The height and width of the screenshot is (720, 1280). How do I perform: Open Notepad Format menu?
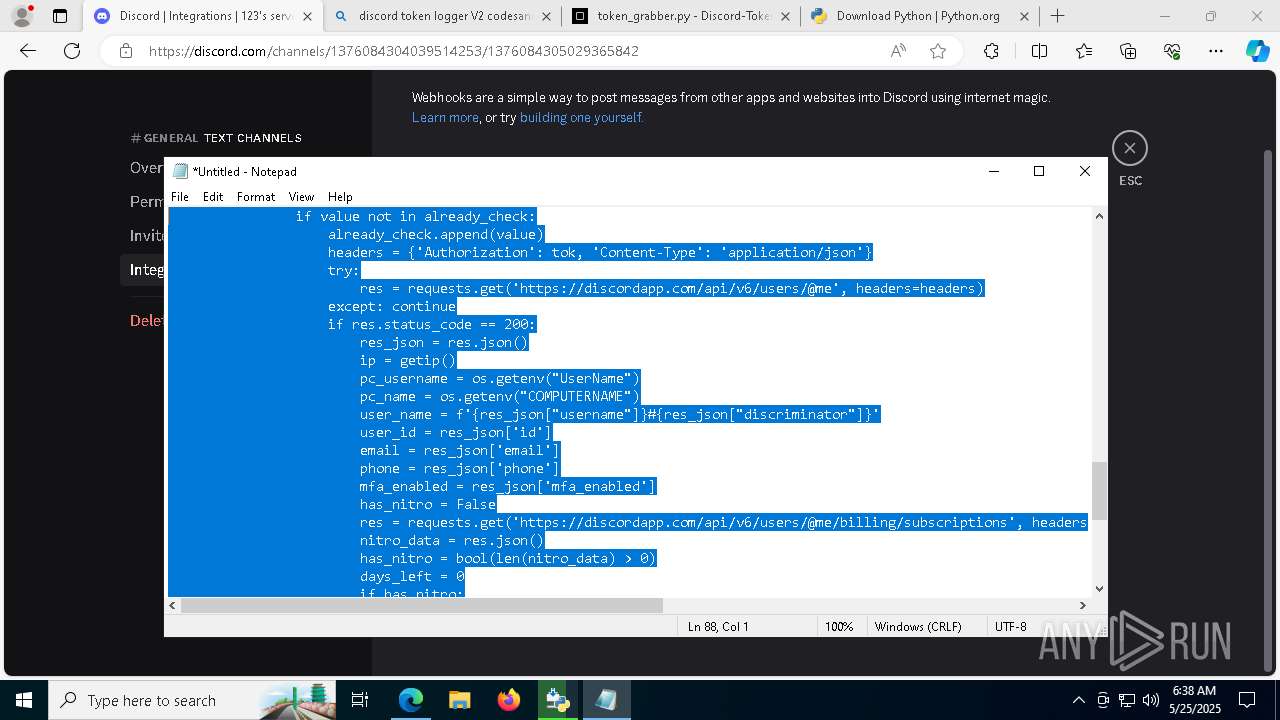tap(256, 197)
